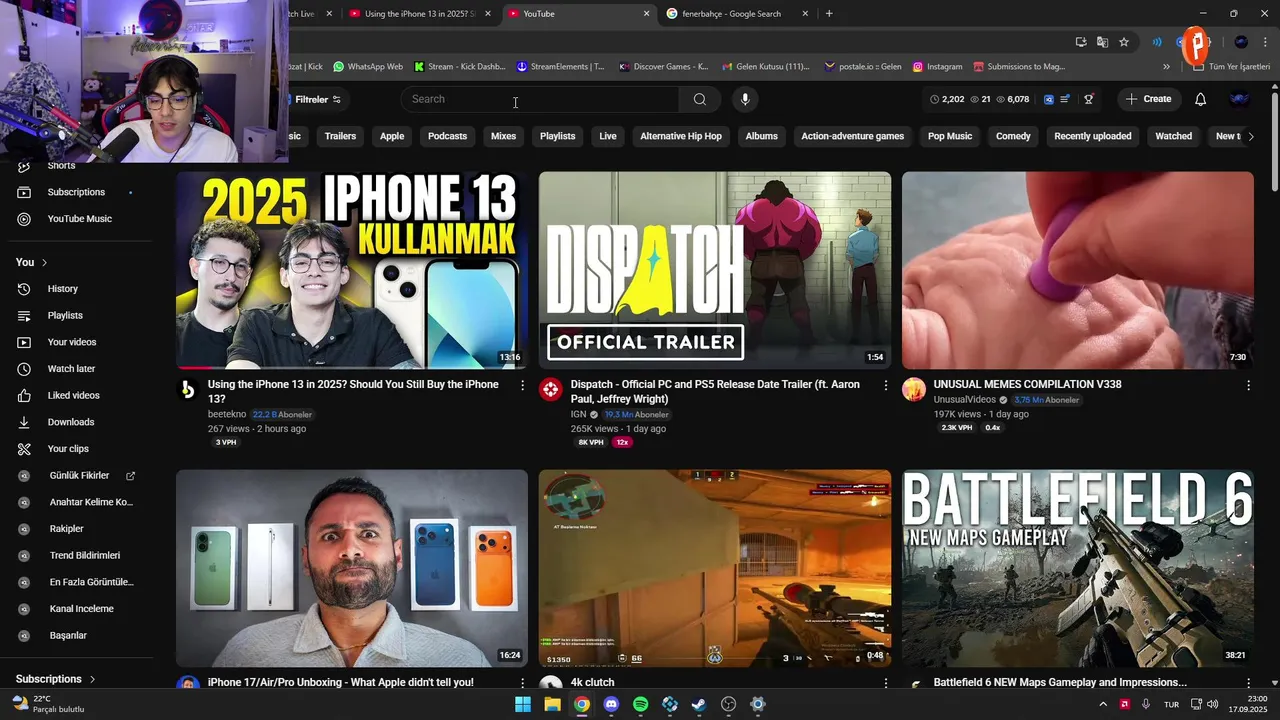Screen dimensions: 1280x720
Task: Open the Windows Start menu
Action: (x=523, y=704)
